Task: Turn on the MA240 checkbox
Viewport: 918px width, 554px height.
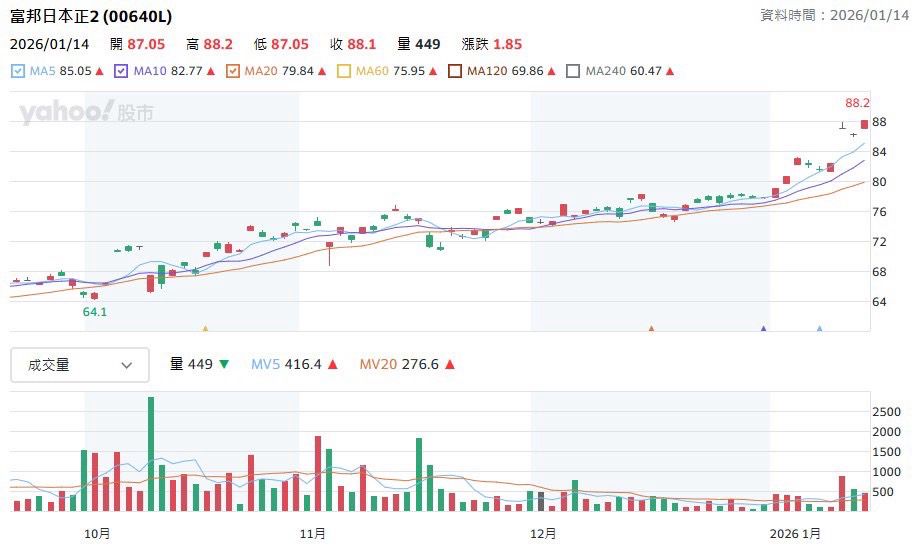Action: [x=573, y=71]
